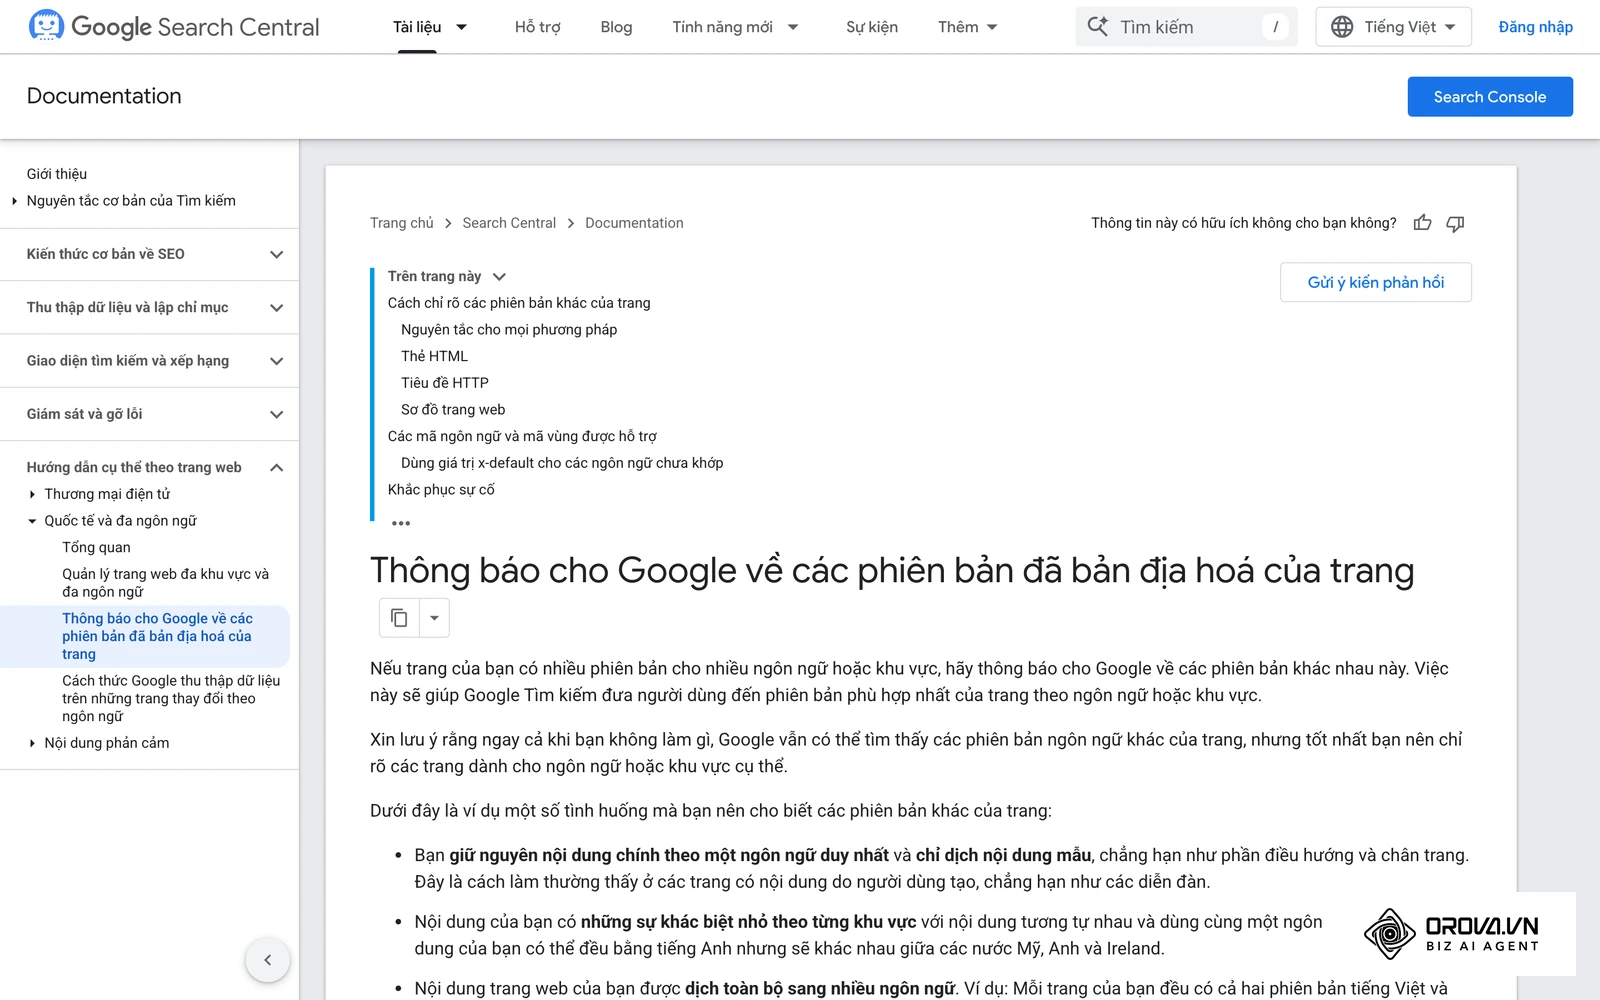Screen dimensions: 1600x1000
Task: Open the copy options dropdown arrow
Action: [434, 618]
